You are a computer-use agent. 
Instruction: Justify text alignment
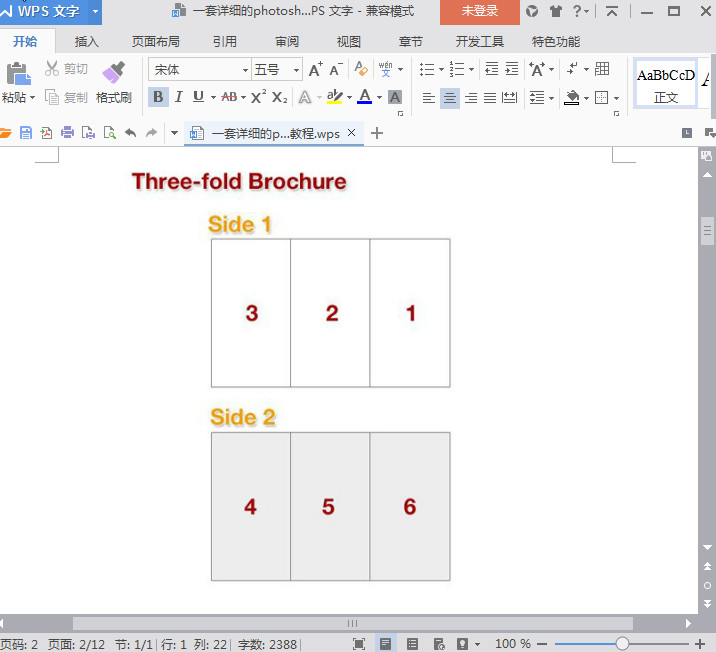[490, 97]
